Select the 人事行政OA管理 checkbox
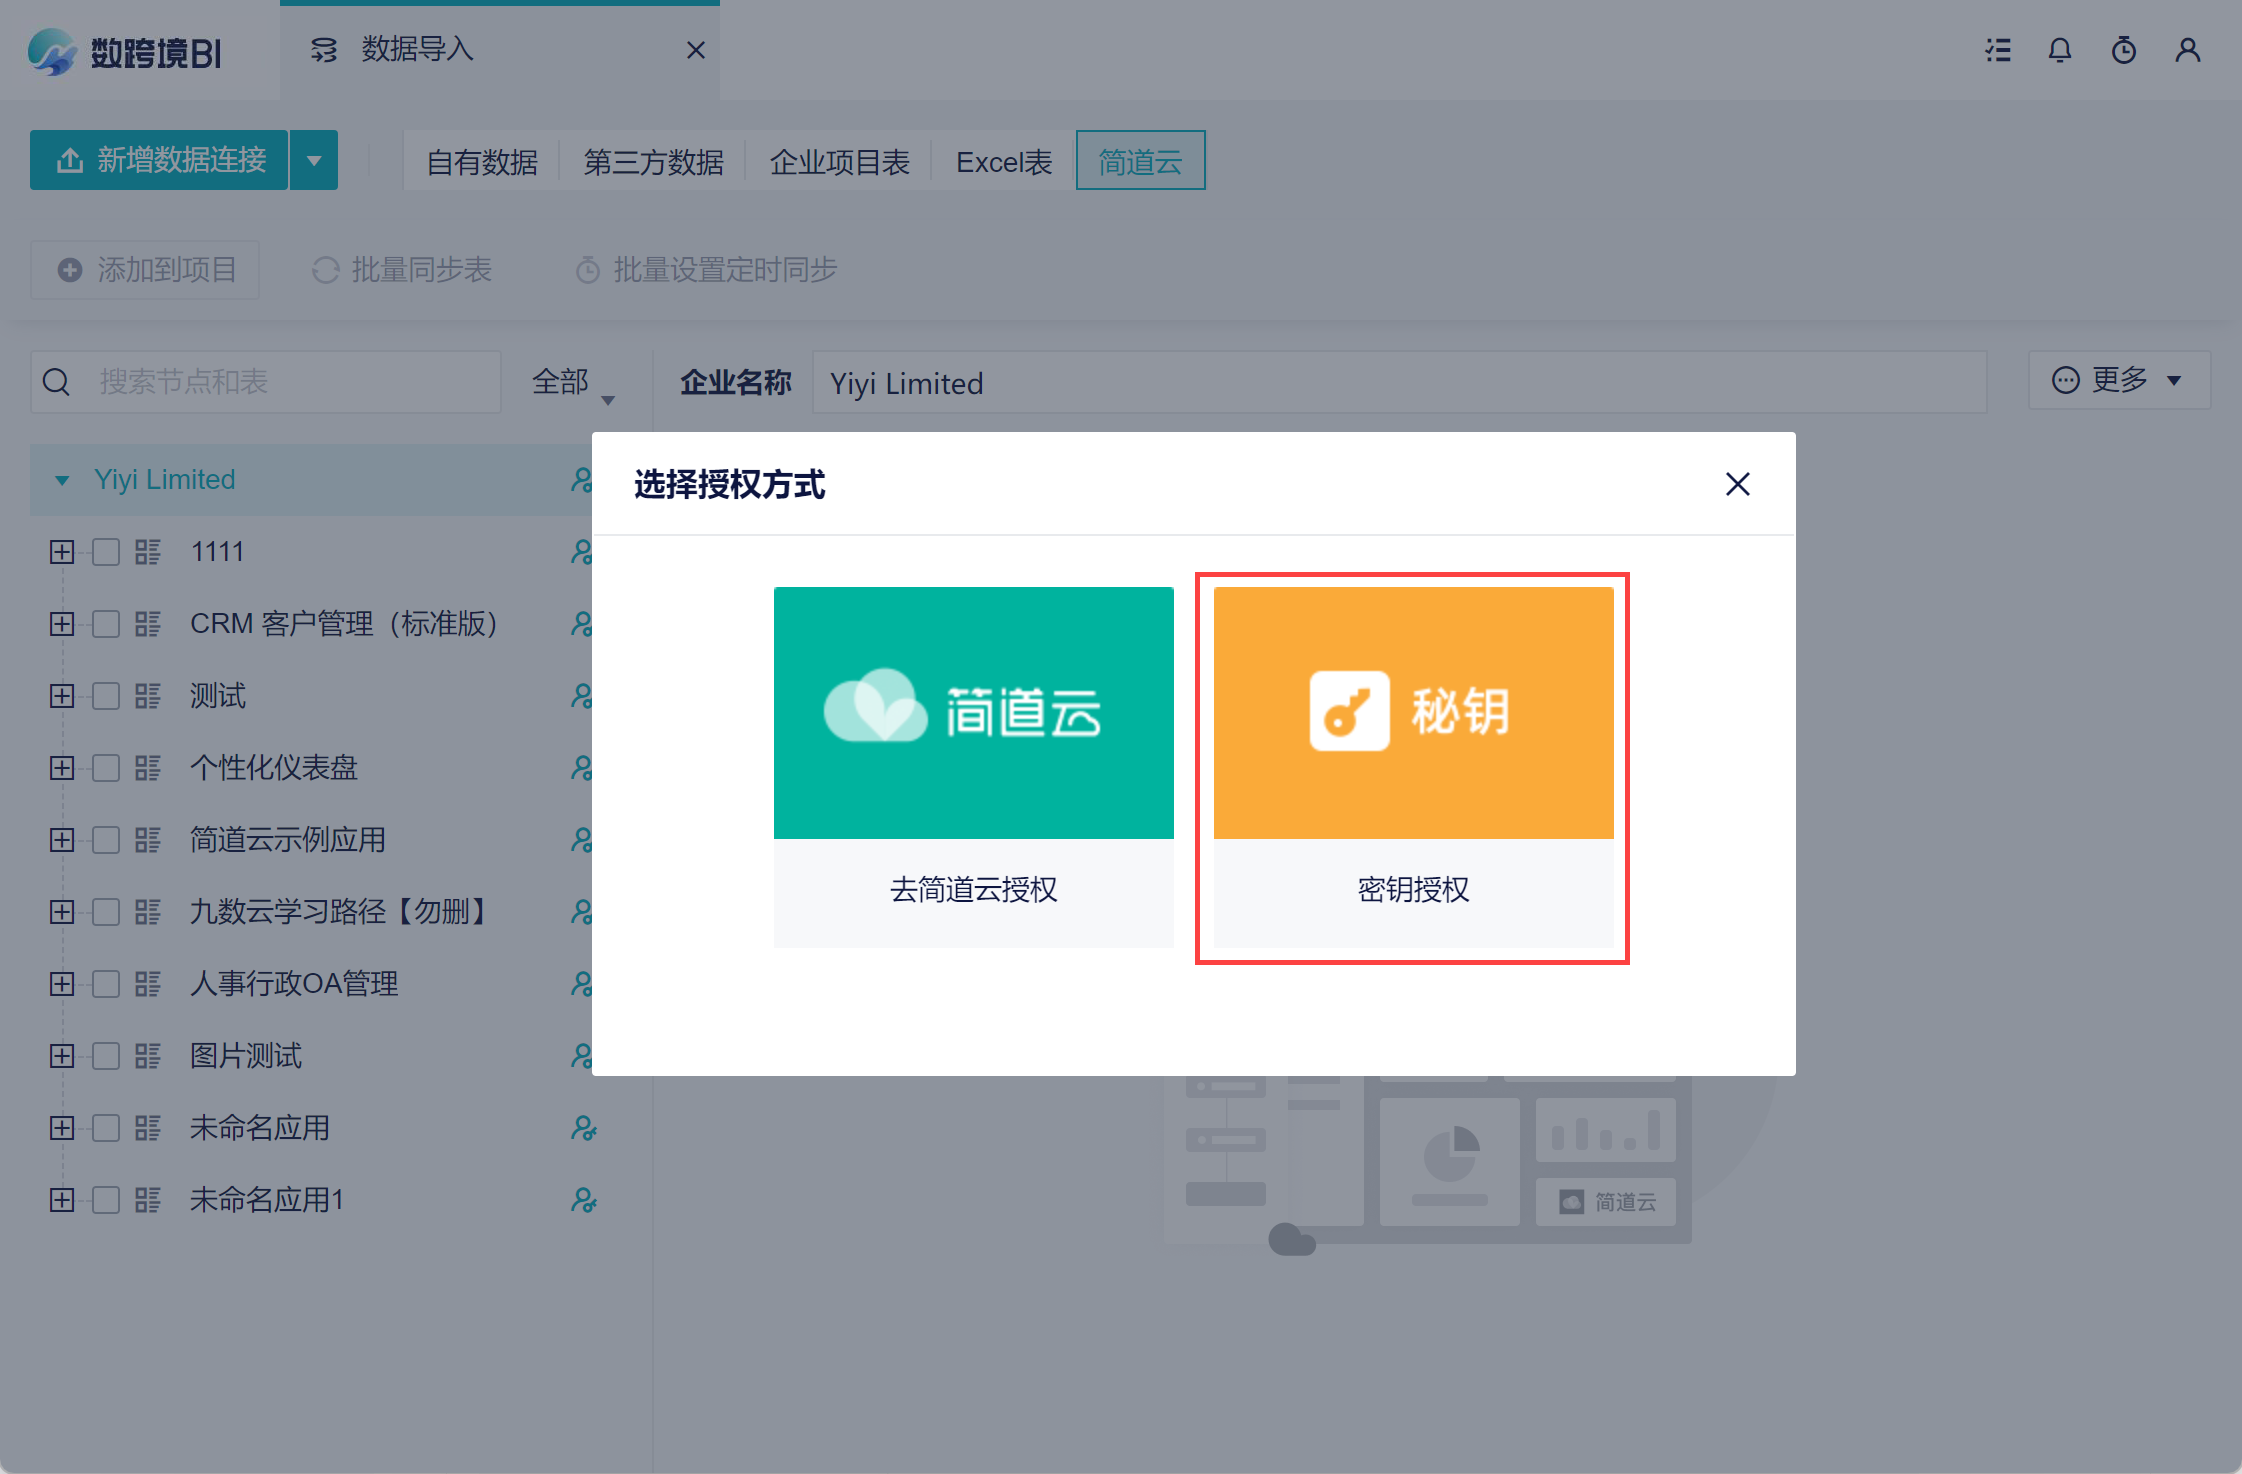 pyautogui.click(x=106, y=984)
